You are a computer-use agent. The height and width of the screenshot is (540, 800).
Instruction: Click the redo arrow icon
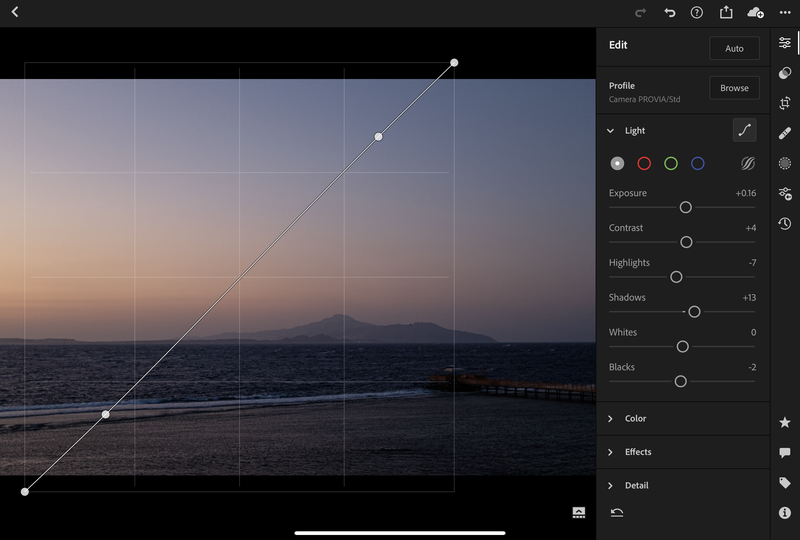tap(640, 12)
